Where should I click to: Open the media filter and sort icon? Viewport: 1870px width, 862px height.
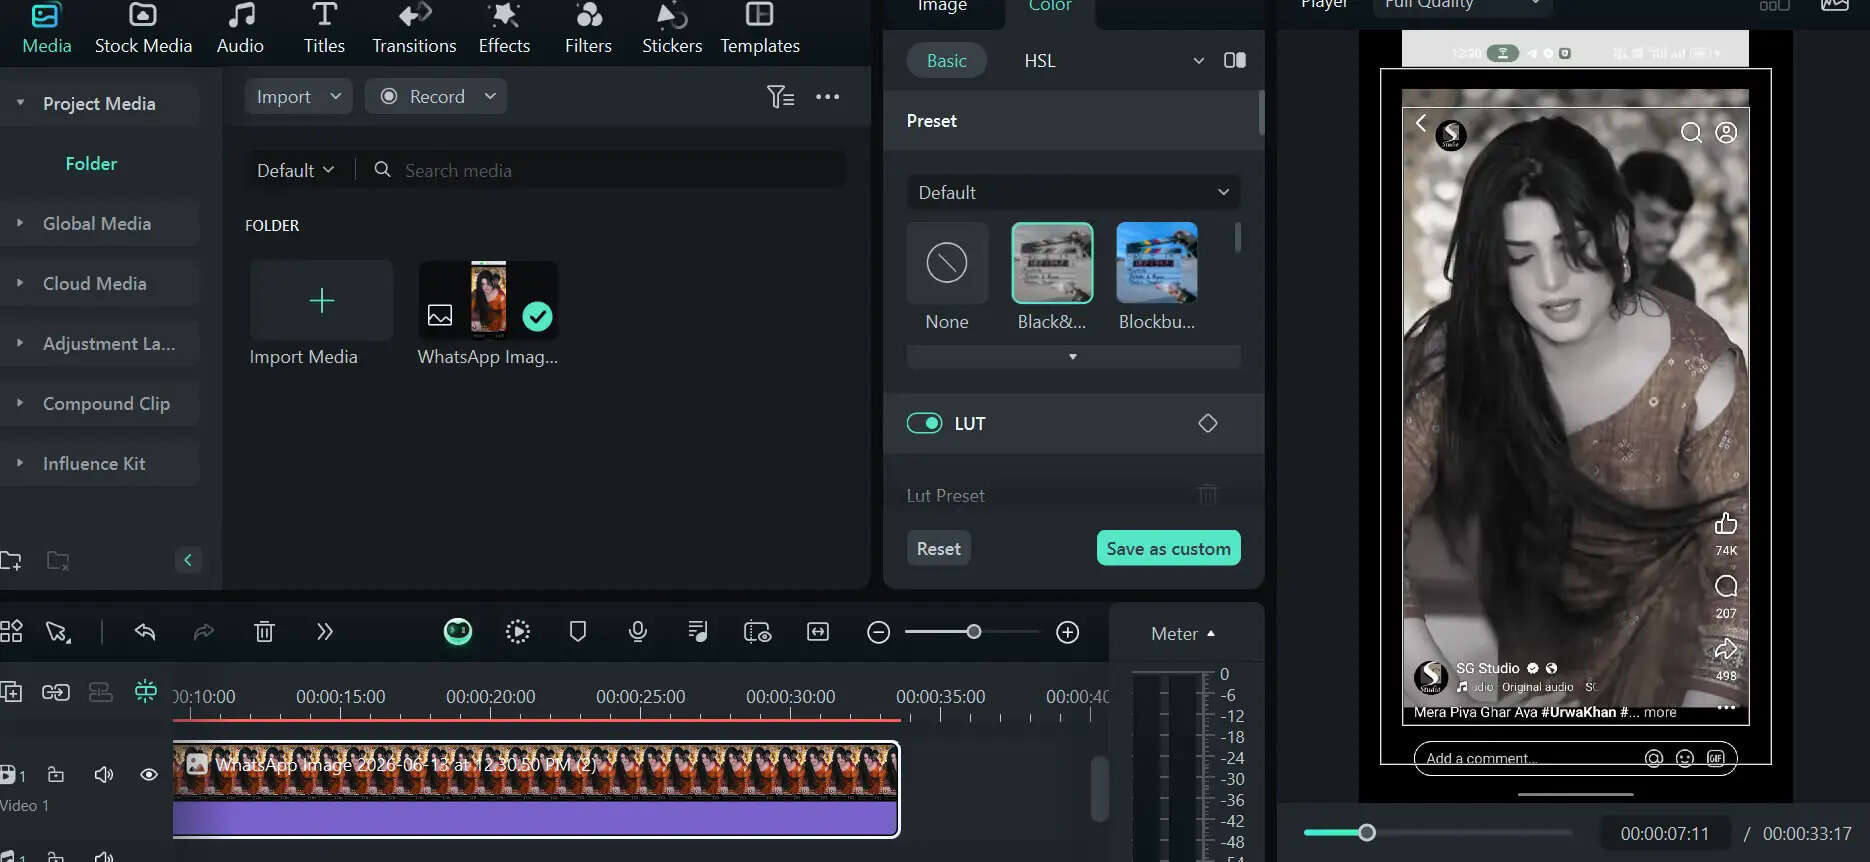780,96
